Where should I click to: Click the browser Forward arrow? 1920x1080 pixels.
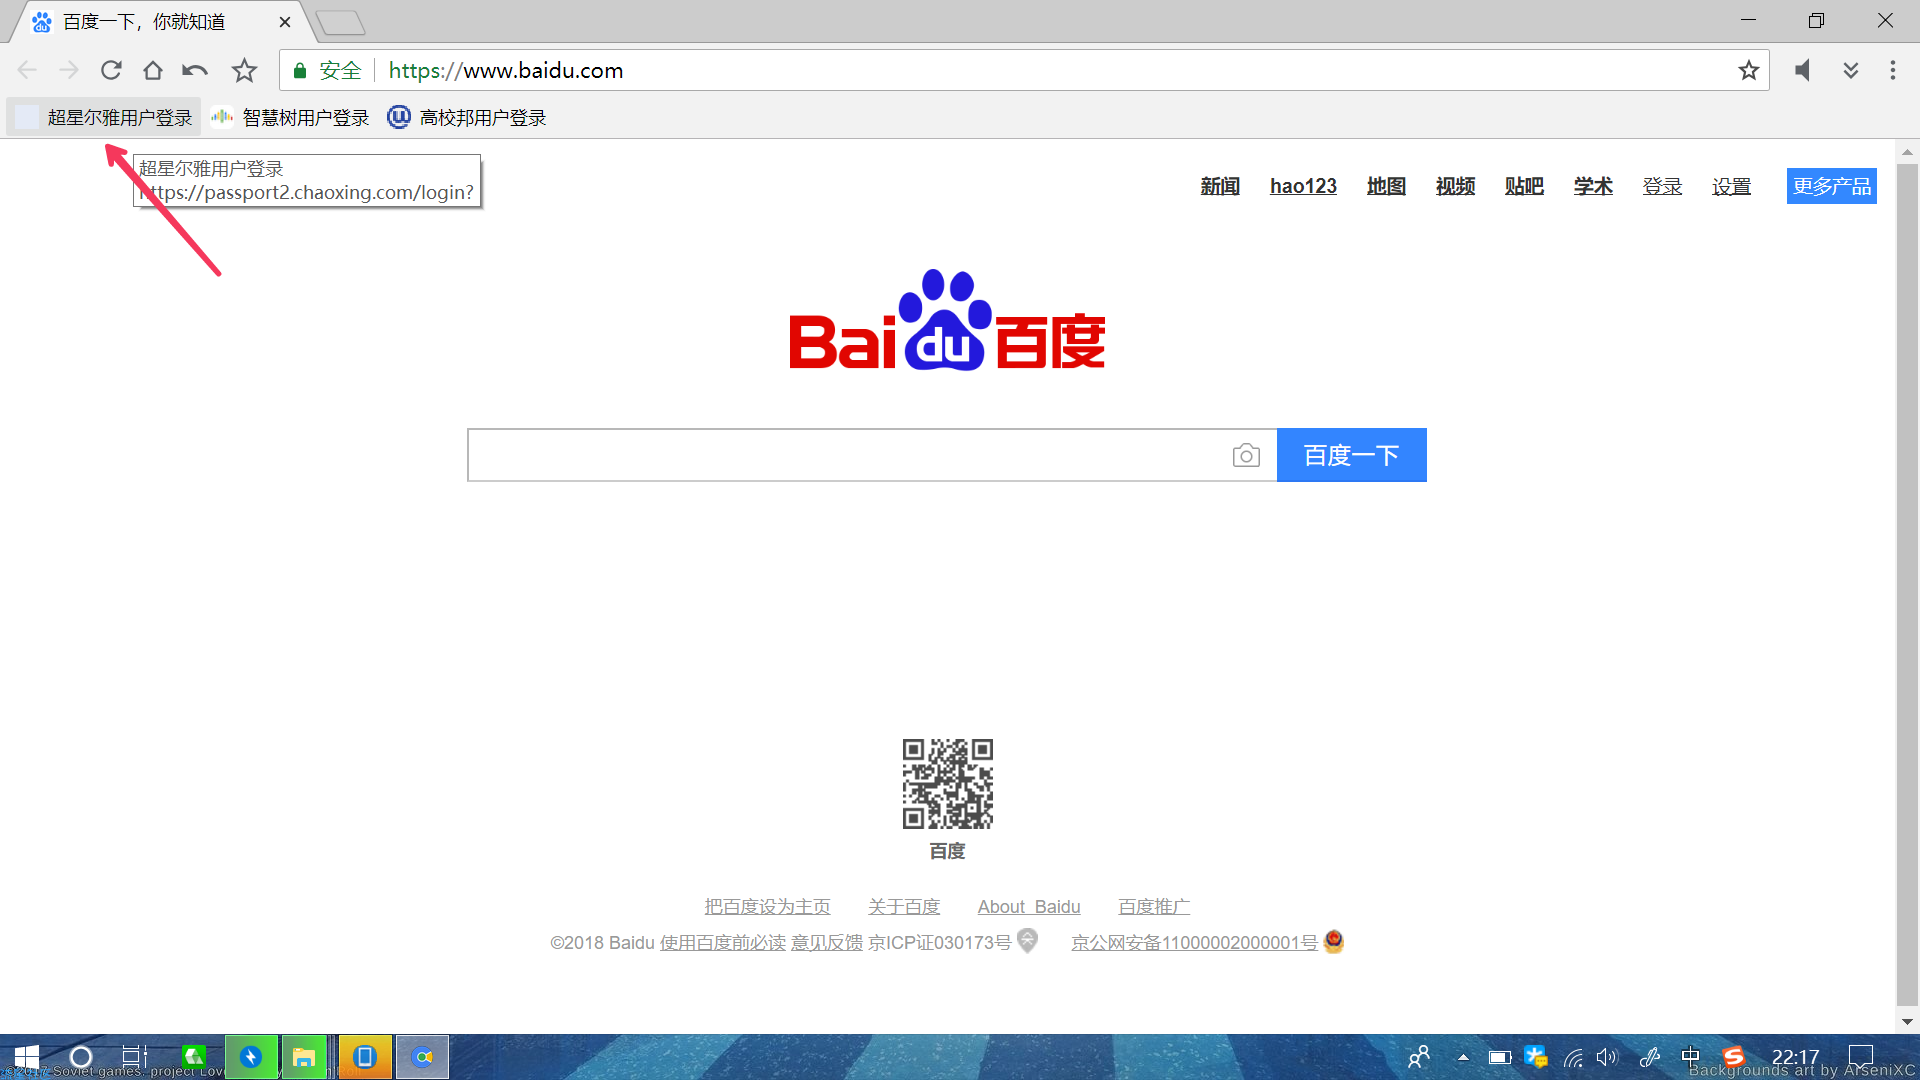coord(69,70)
